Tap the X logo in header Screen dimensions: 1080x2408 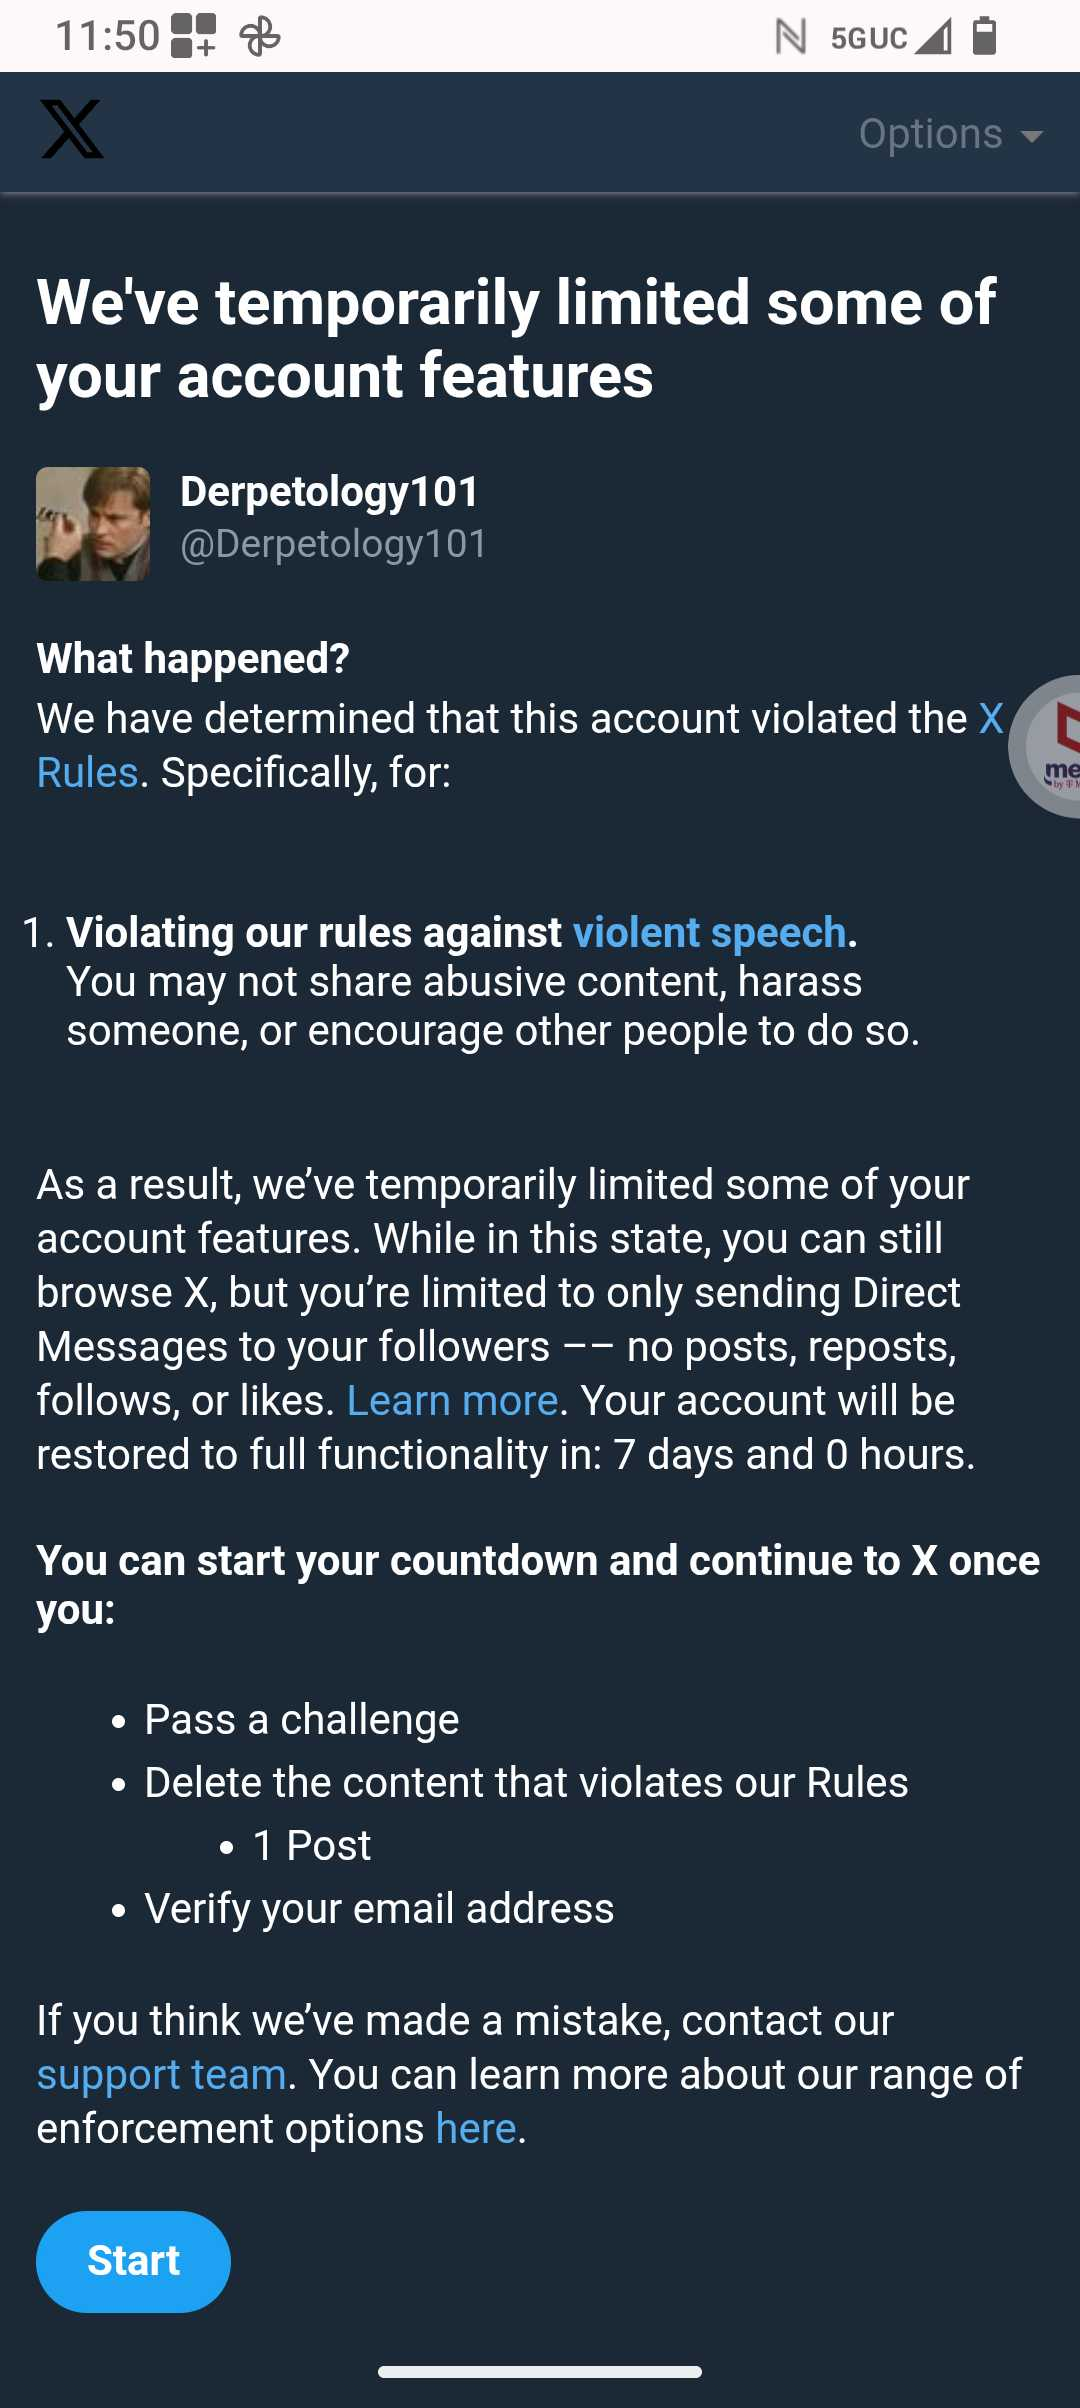pos(72,130)
